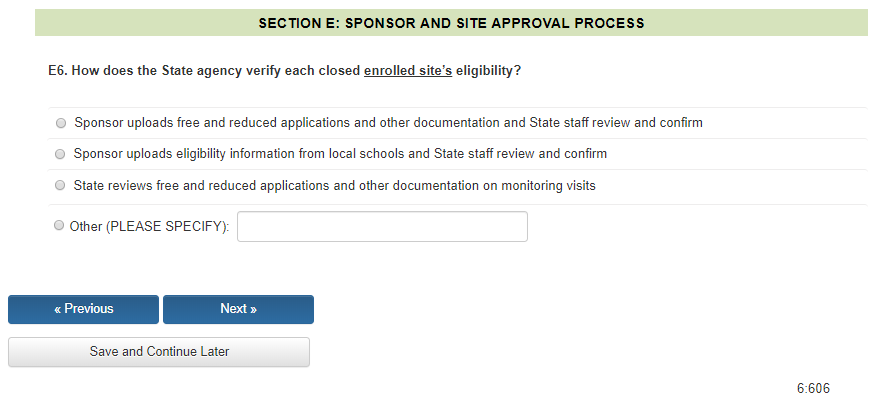Pick the State reviews on monitoring visits radio
876x401 pixels.
click(x=62, y=185)
